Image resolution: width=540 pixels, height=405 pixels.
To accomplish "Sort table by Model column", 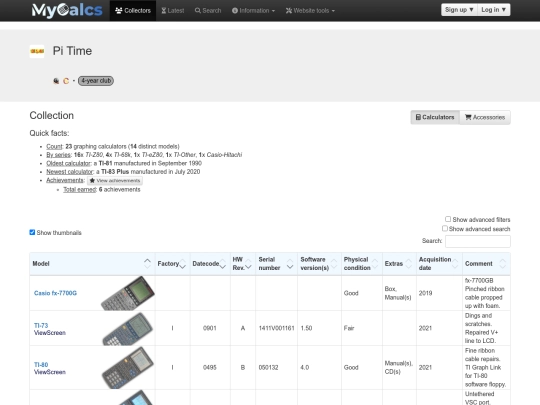I will [x=92, y=263].
